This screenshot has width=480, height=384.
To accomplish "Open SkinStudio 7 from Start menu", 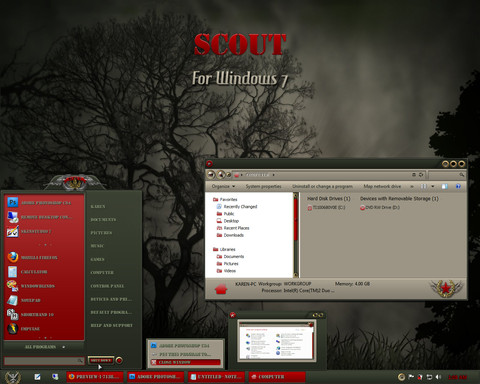I will coord(44,231).
